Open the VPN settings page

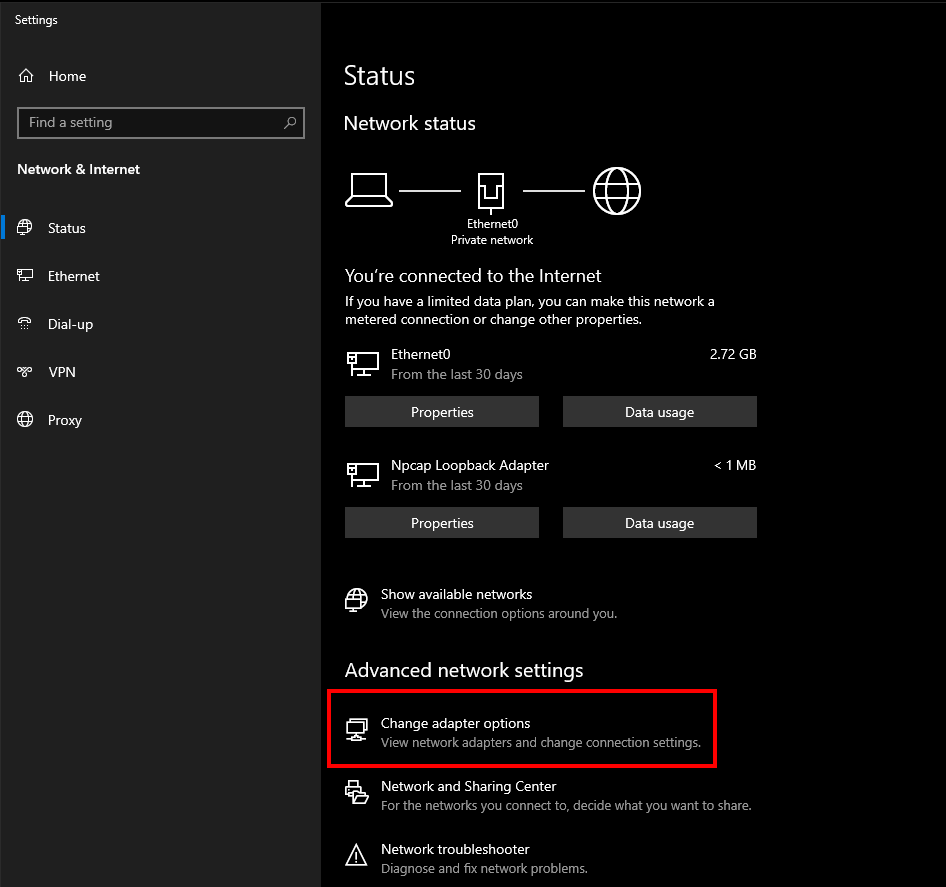click(62, 372)
